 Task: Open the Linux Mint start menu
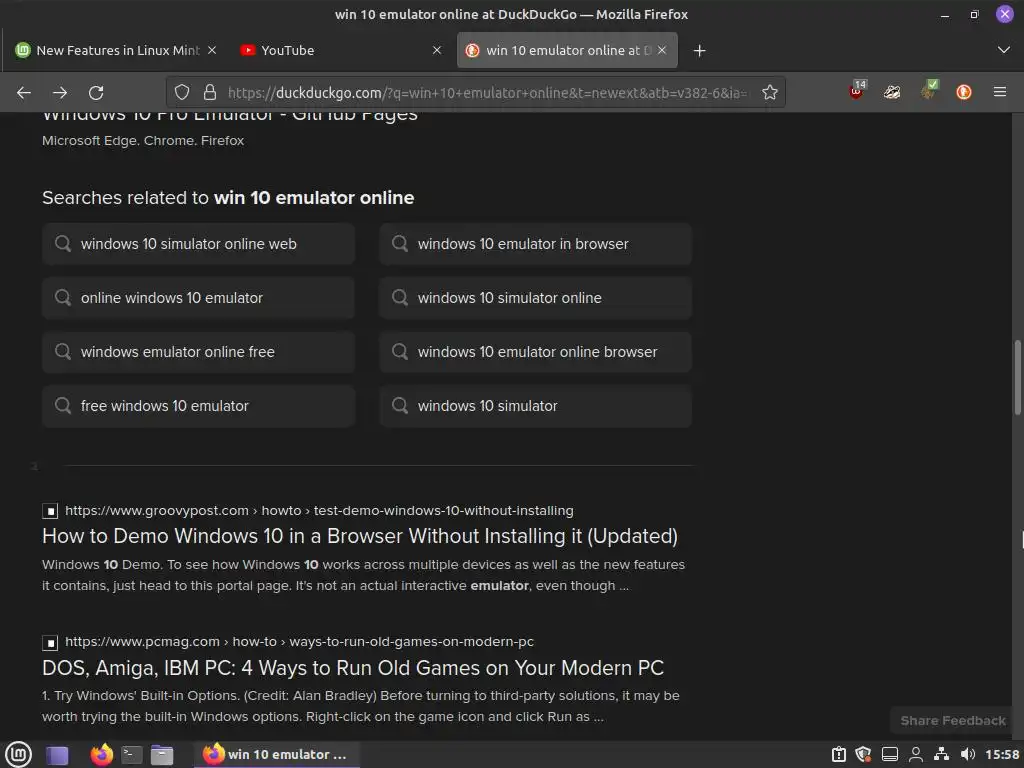point(18,755)
